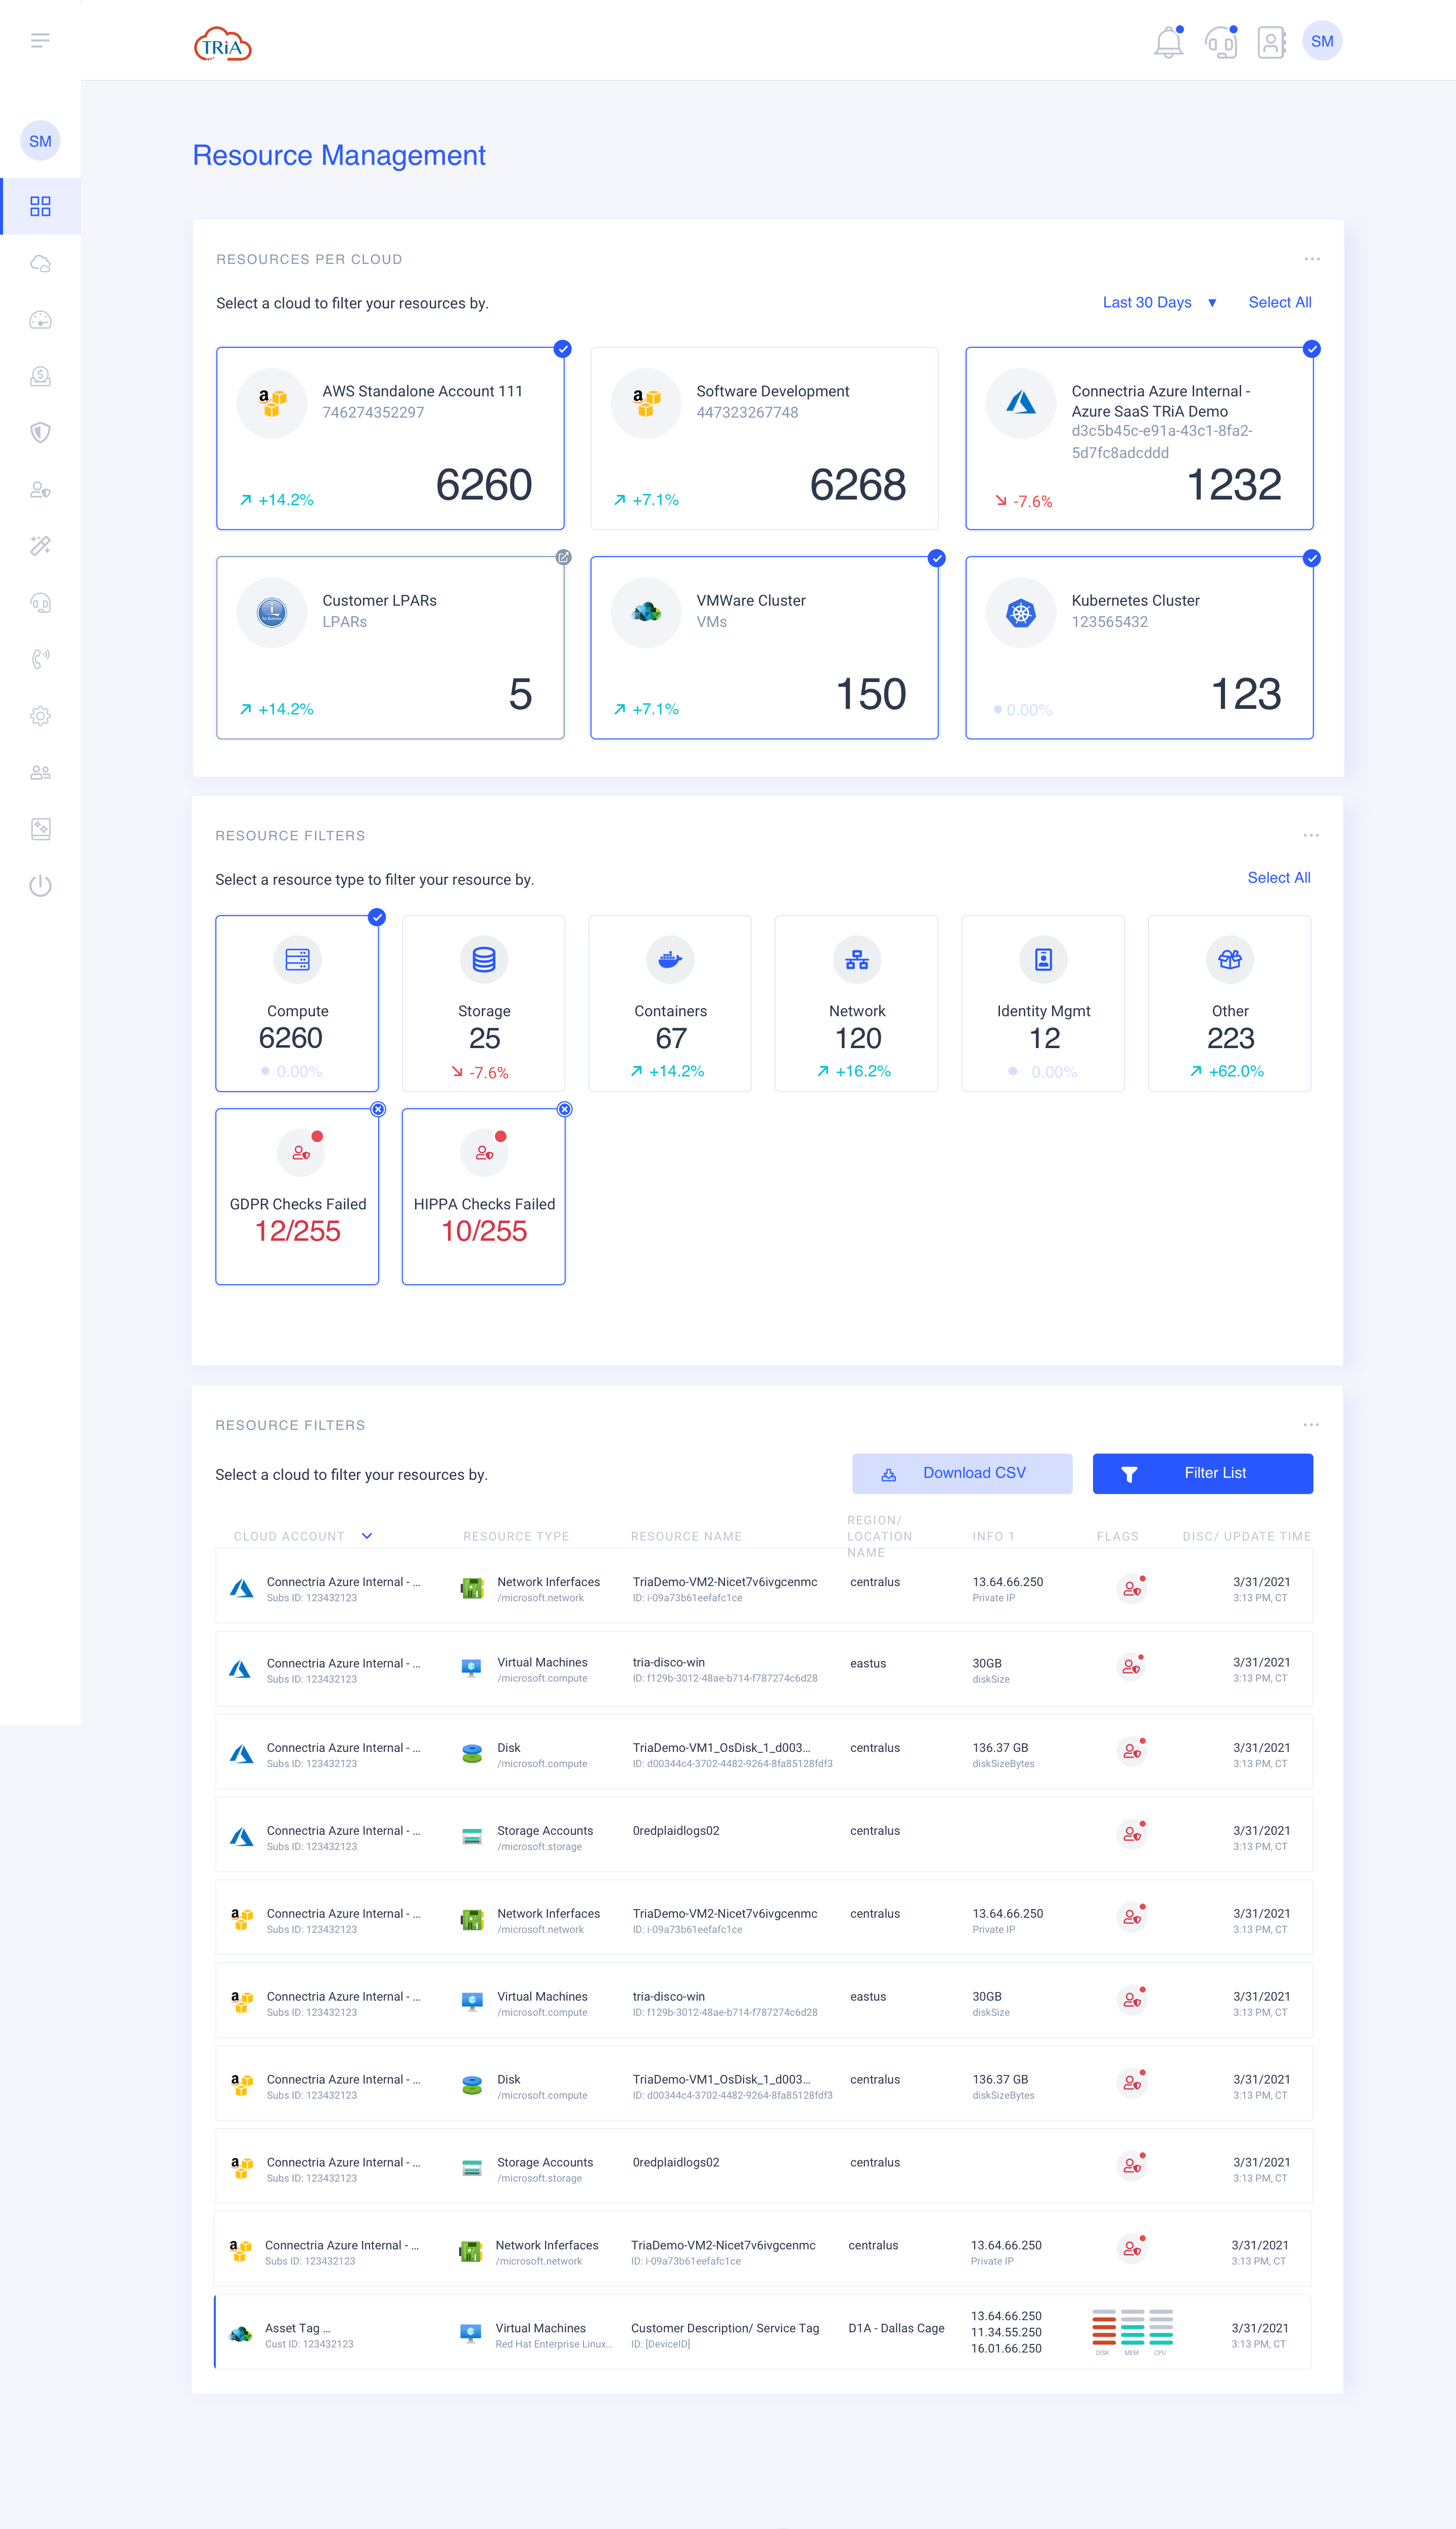1456x2529 pixels.
Task: Uncheck the Compute resource filter
Action: point(377,917)
